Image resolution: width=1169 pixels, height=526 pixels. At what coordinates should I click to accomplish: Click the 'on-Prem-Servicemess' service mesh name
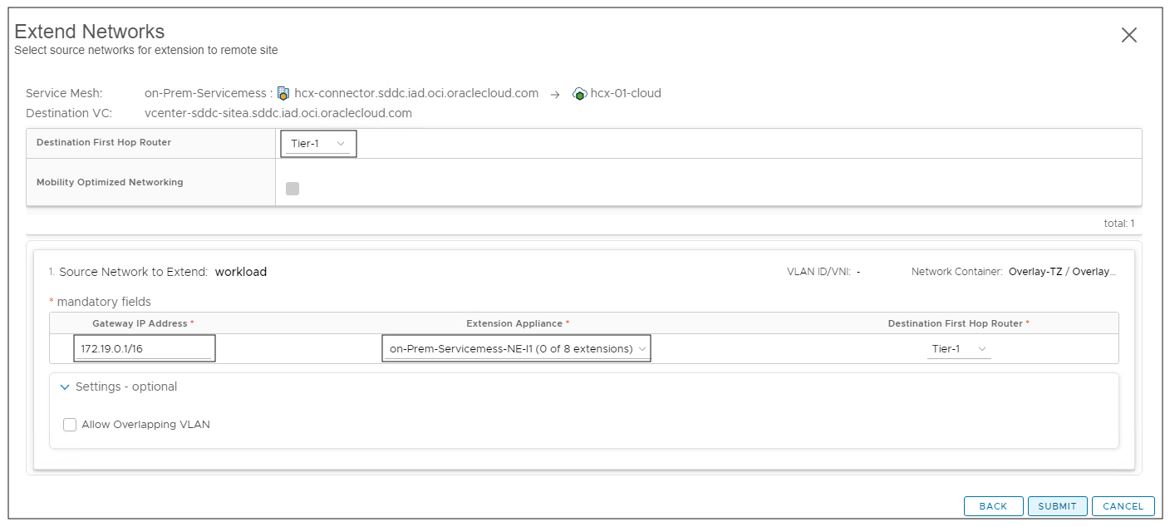coord(205,93)
